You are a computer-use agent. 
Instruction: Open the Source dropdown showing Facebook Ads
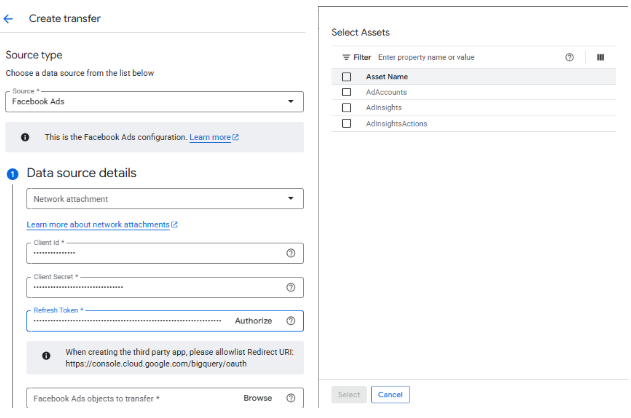click(154, 102)
